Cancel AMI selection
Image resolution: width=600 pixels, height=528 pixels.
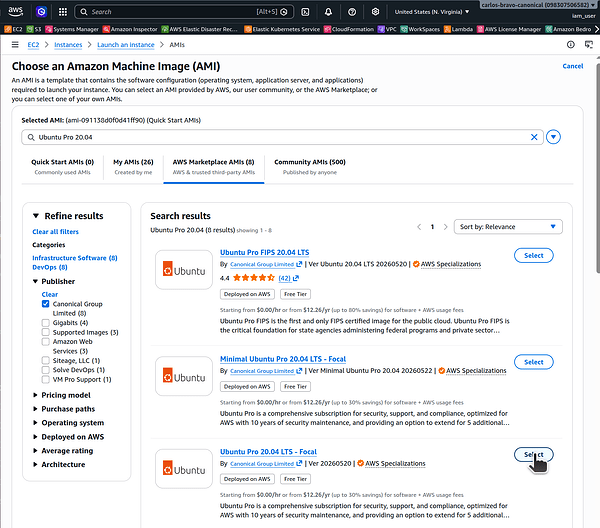tap(572, 66)
